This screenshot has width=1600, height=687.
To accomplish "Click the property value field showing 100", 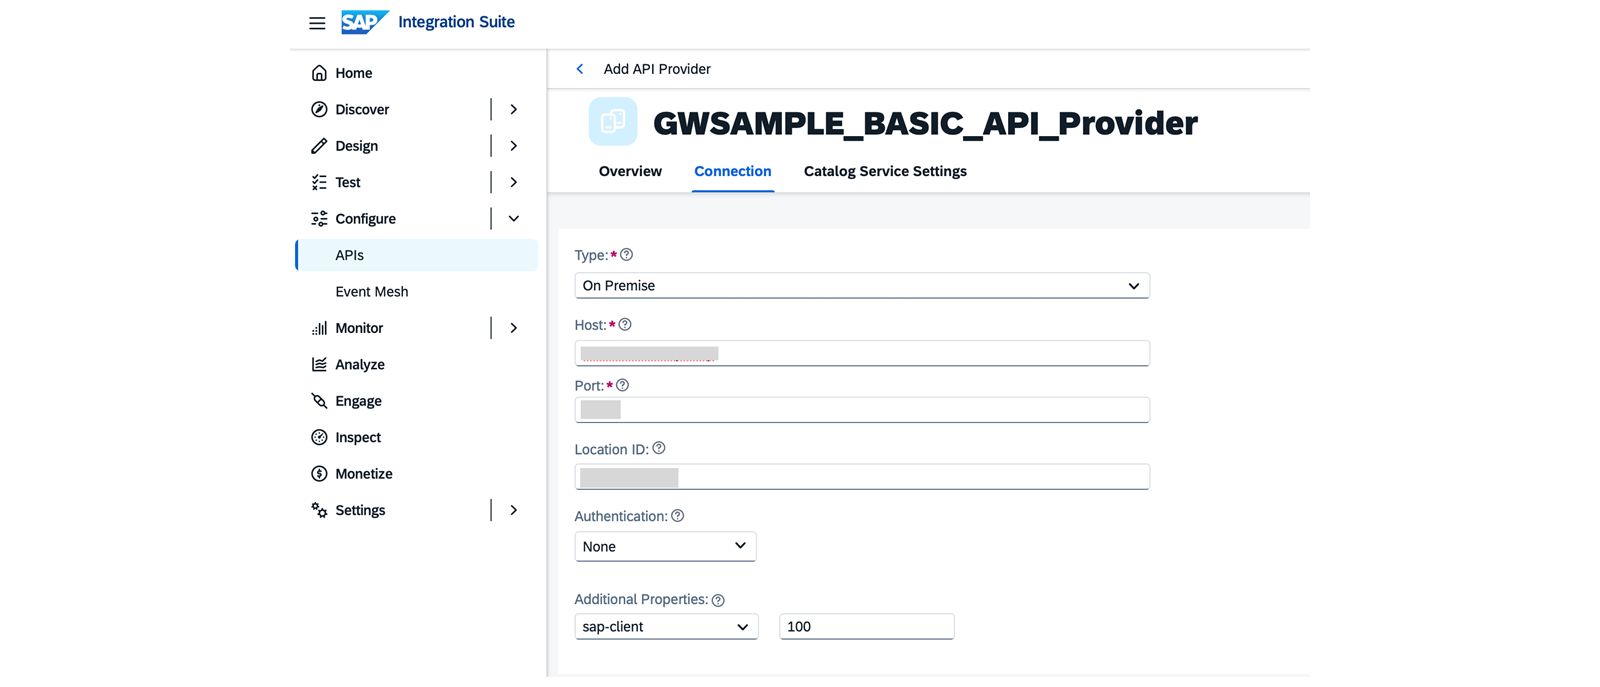I will [x=867, y=627].
